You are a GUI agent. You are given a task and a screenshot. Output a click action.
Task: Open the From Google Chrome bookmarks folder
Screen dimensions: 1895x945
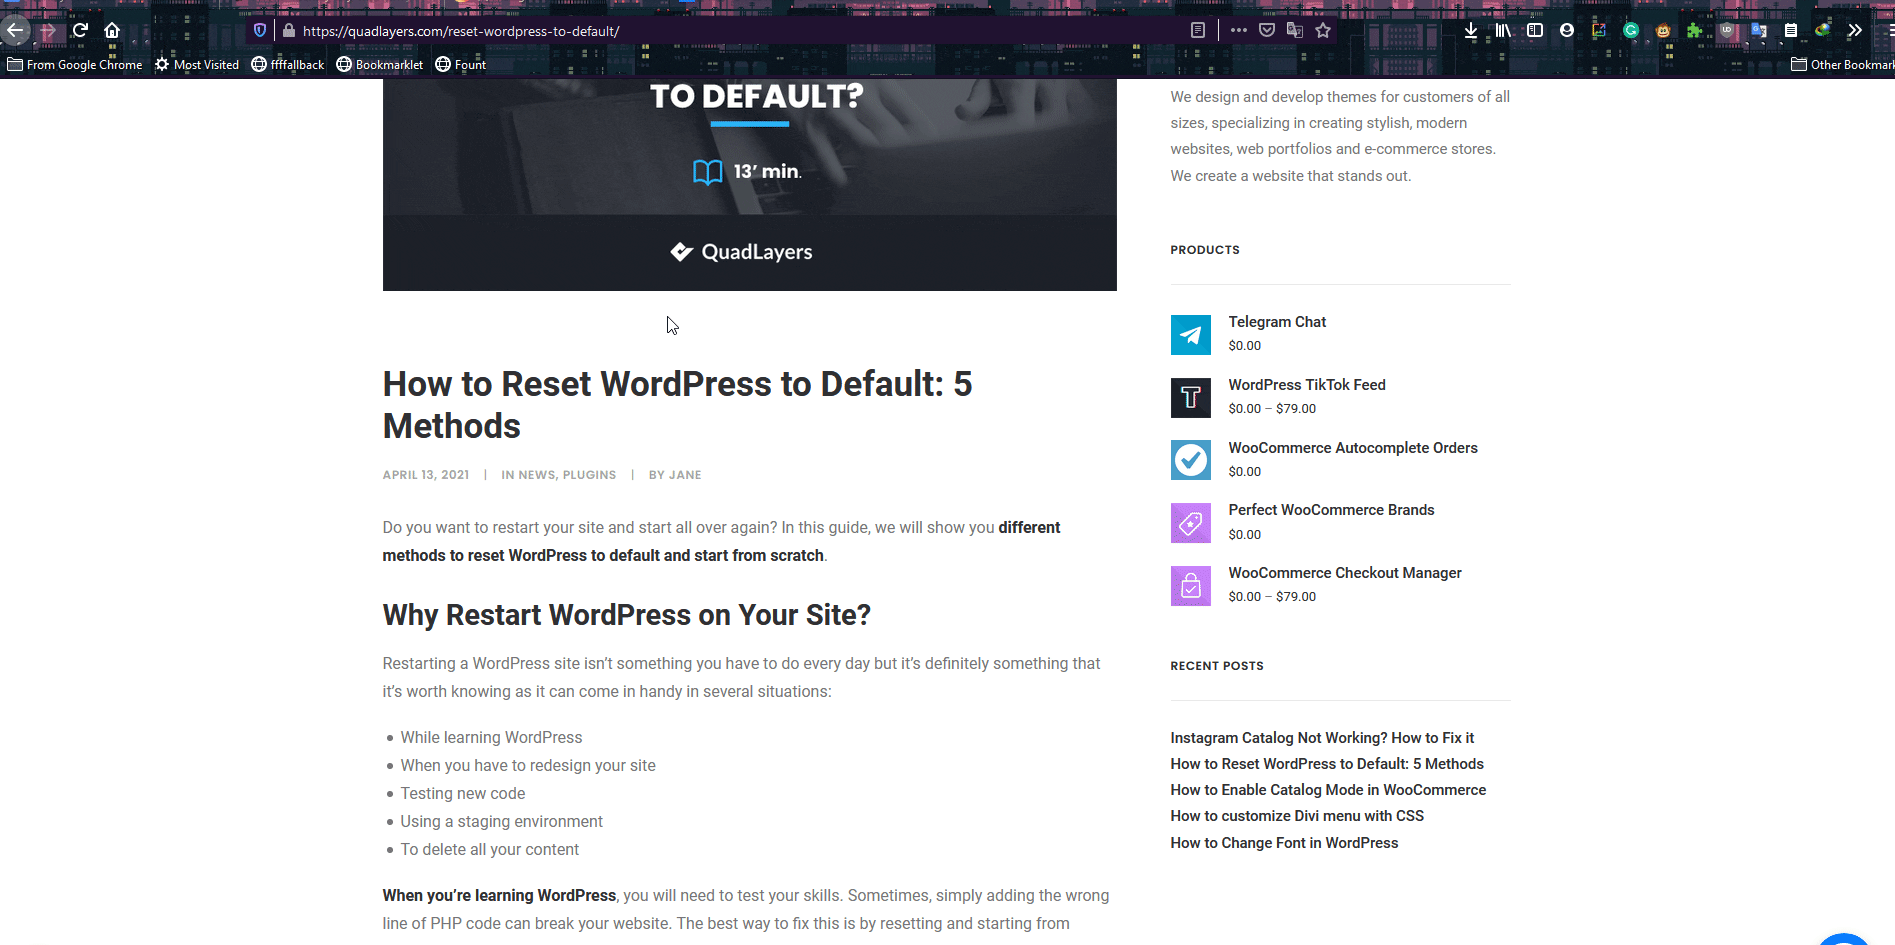click(x=75, y=64)
